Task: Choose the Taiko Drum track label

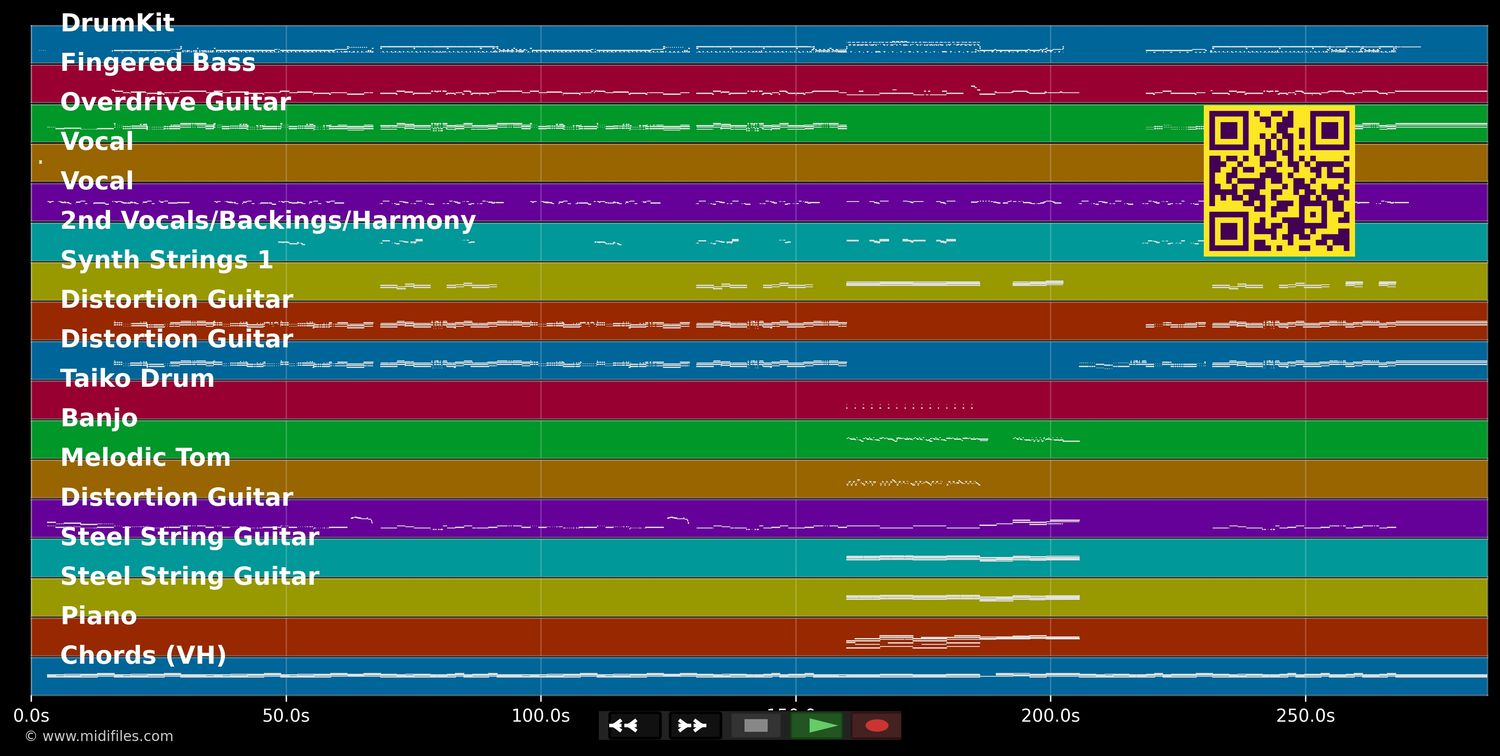Action: coord(137,379)
